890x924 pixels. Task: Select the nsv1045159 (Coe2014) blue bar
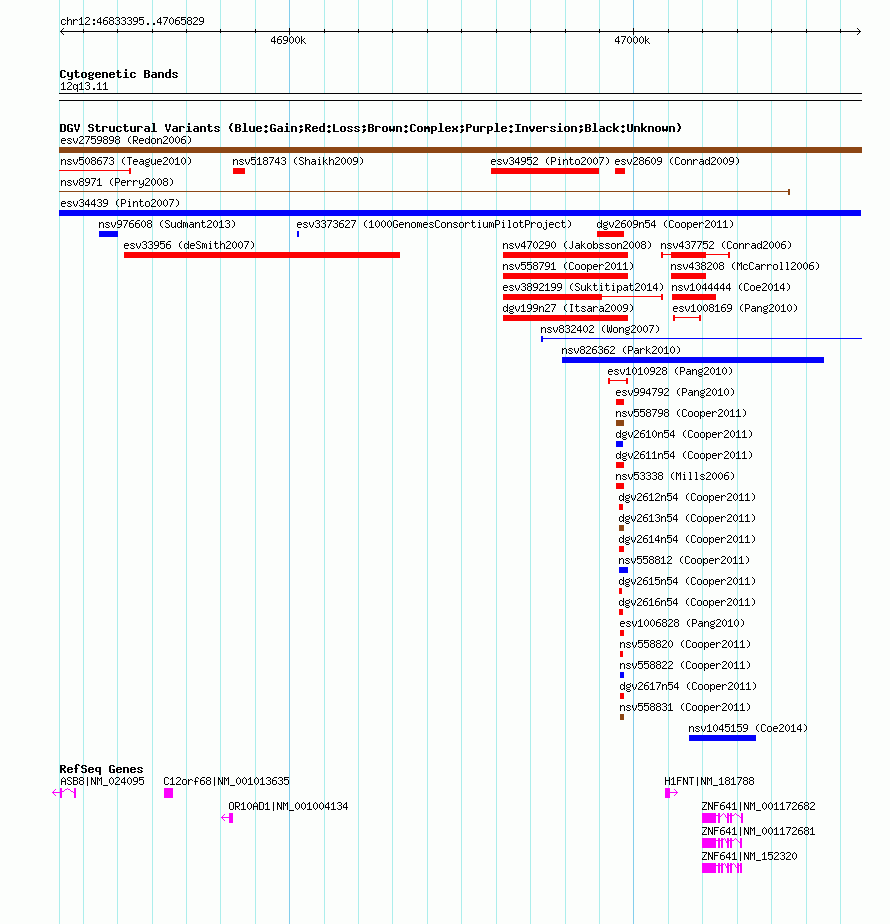pyautogui.click(x=722, y=738)
